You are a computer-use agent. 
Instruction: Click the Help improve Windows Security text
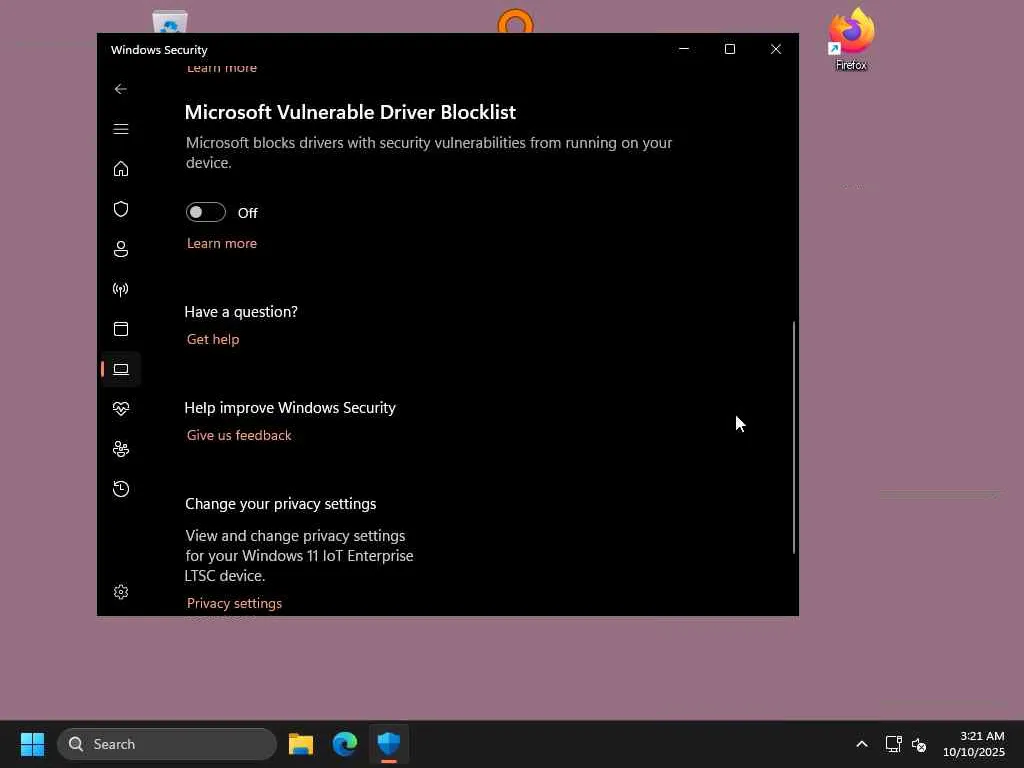click(x=290, y=408)
